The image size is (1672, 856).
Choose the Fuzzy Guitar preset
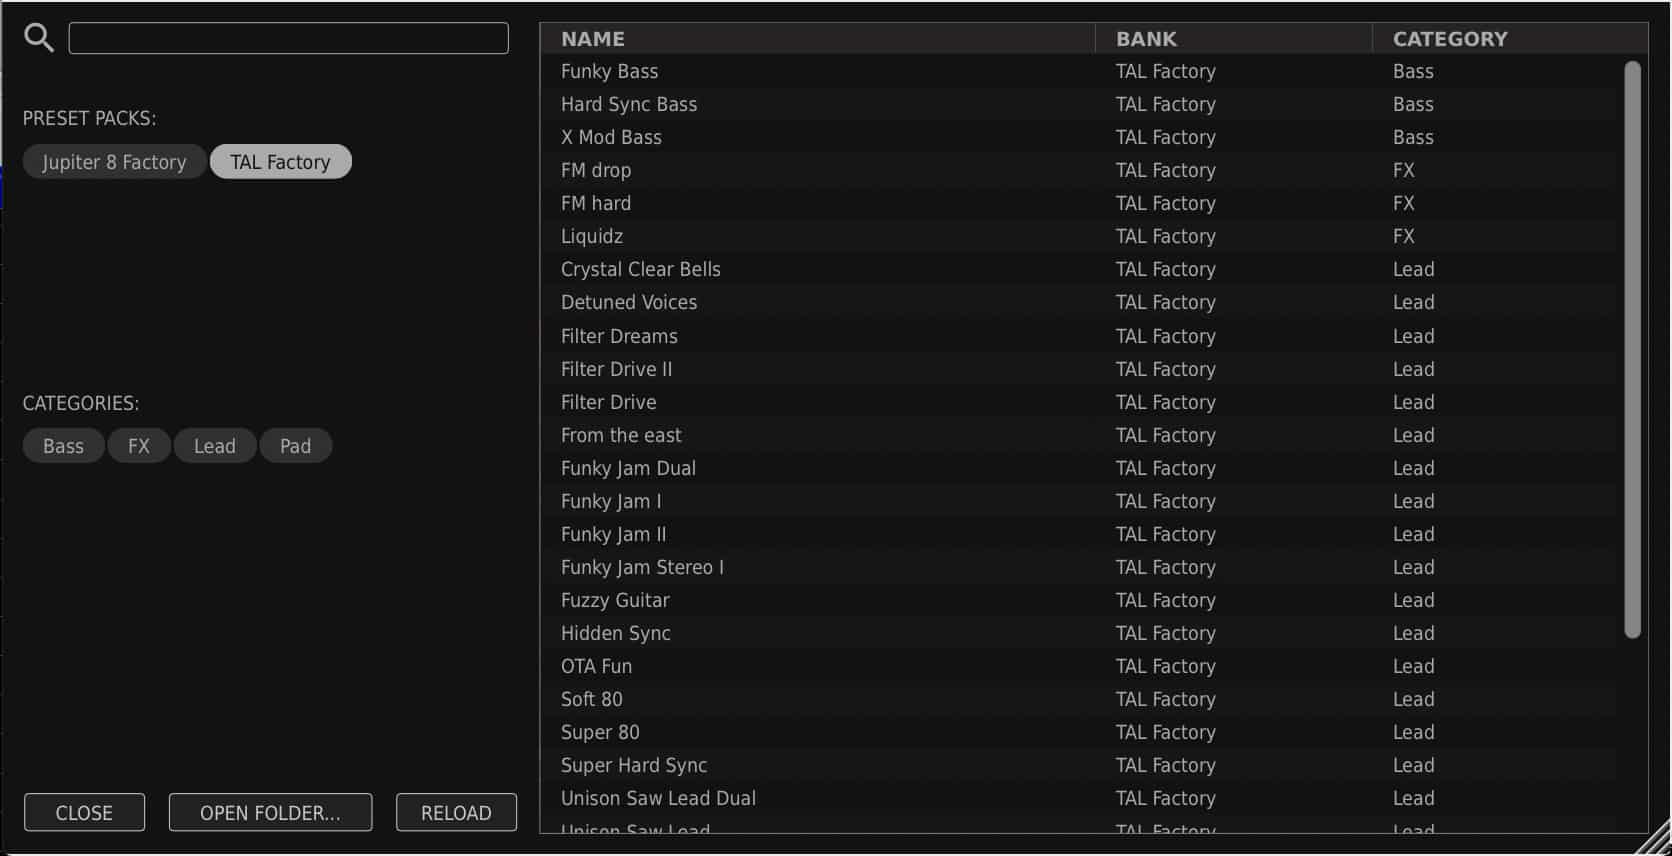[x=615, y=601]
